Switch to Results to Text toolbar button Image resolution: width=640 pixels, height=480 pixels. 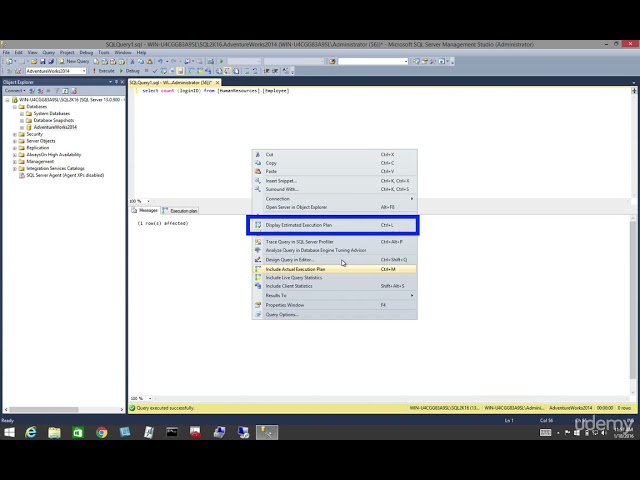click(x=219, y=71)
